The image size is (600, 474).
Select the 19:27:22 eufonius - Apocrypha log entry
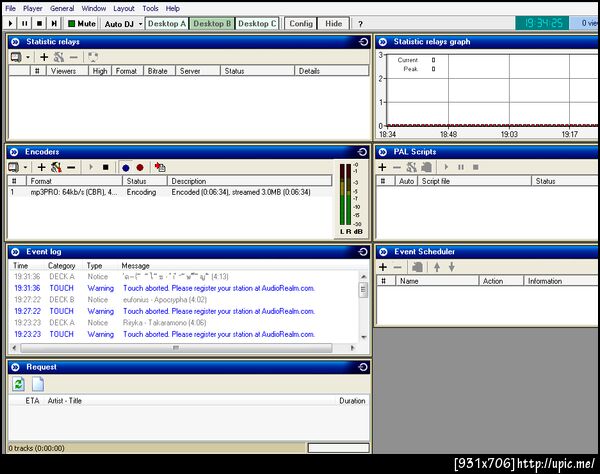click(184, 300)
